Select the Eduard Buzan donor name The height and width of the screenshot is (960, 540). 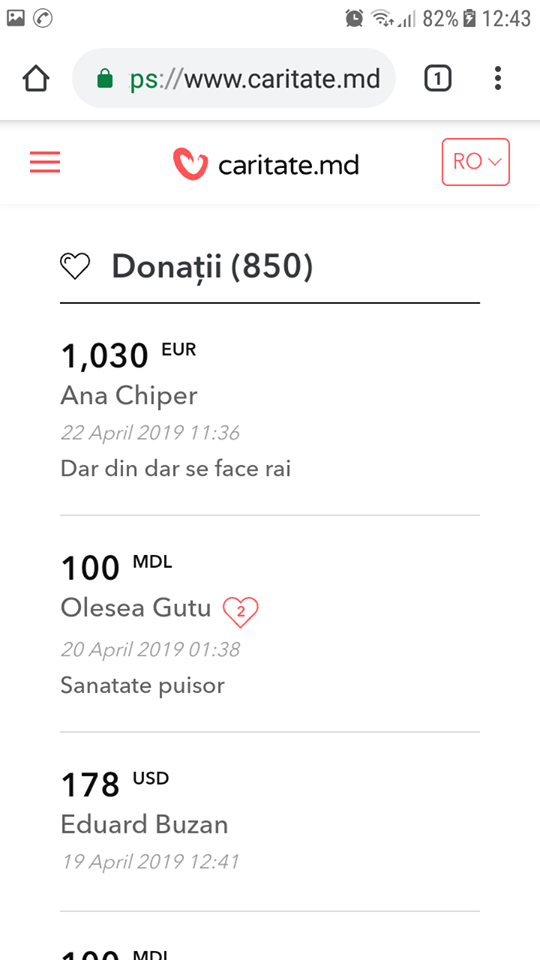(x=144, y=825)
